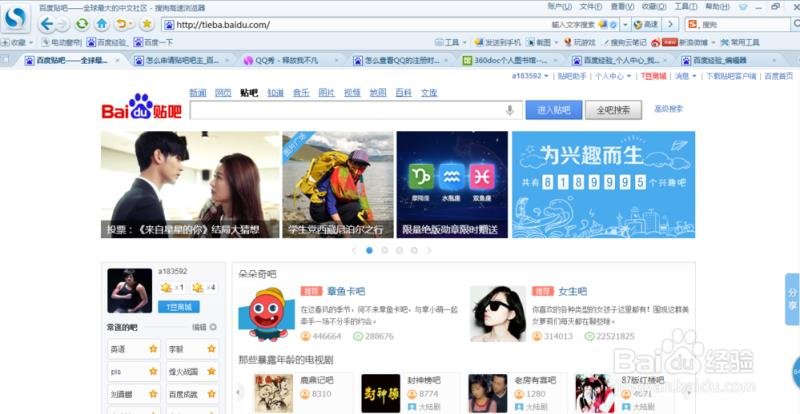Click the URL address bar
800x414 pixels.
pos(357,25)
